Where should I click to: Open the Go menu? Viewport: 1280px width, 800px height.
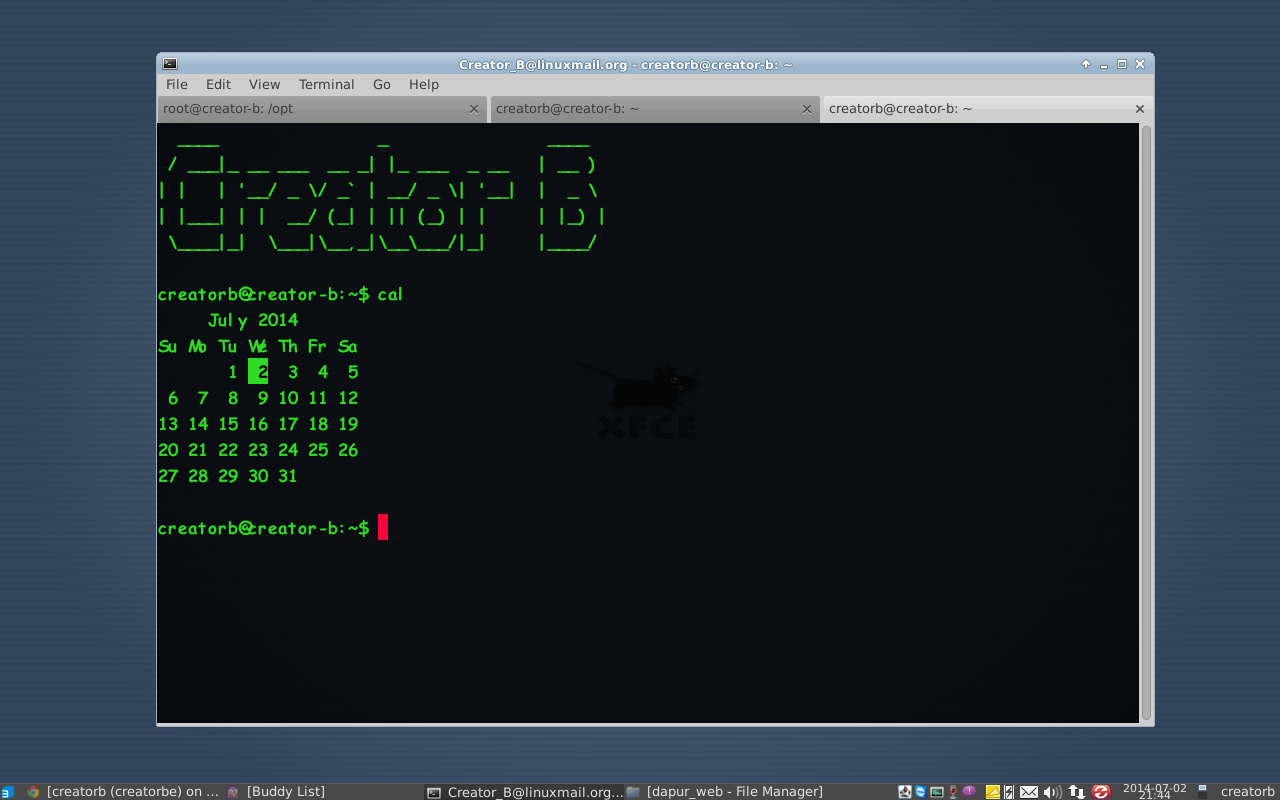coord(381,84)
